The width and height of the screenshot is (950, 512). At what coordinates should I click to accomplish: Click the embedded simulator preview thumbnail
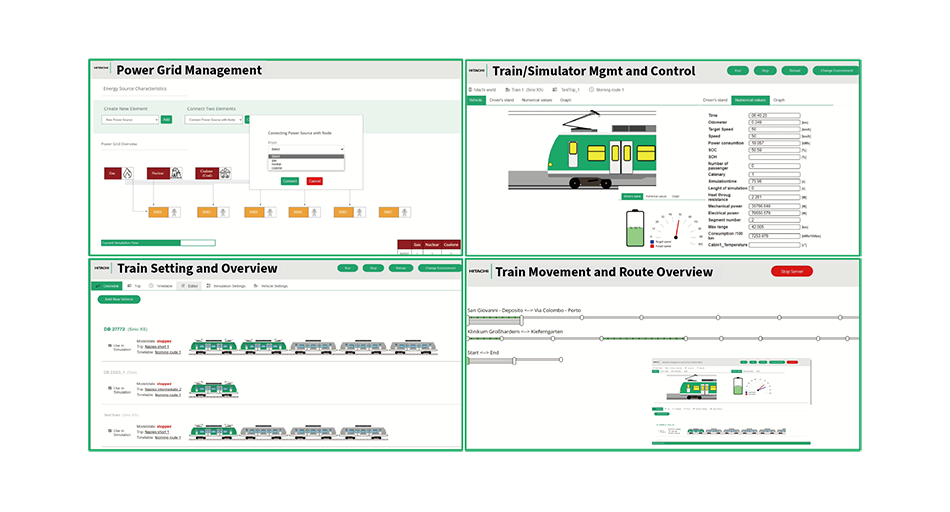(x=732, y=402)
